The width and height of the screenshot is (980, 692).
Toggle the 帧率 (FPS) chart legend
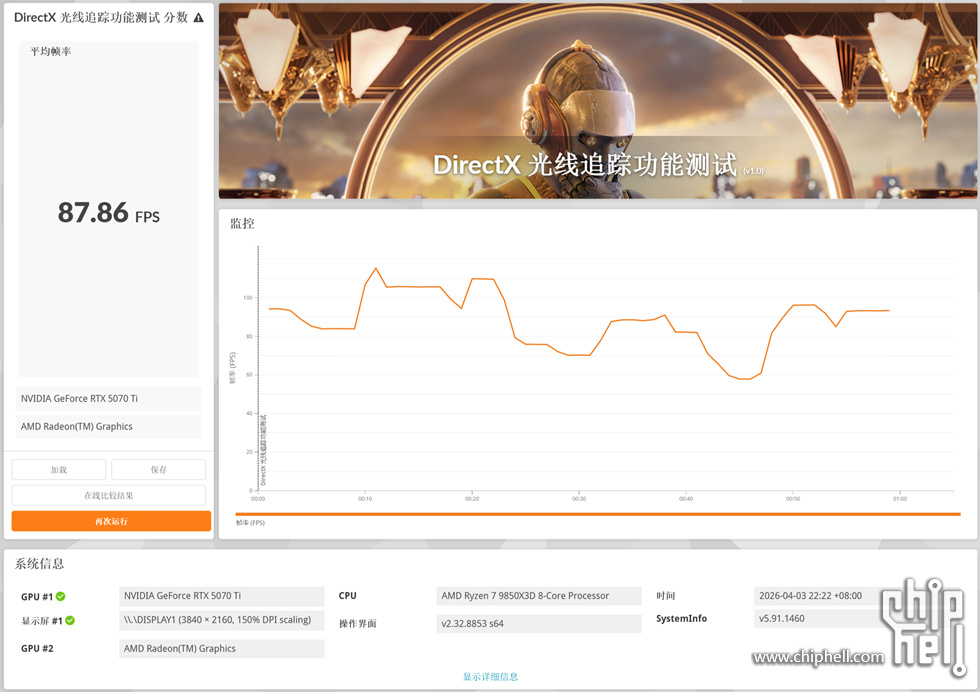(x=250, y=523)
